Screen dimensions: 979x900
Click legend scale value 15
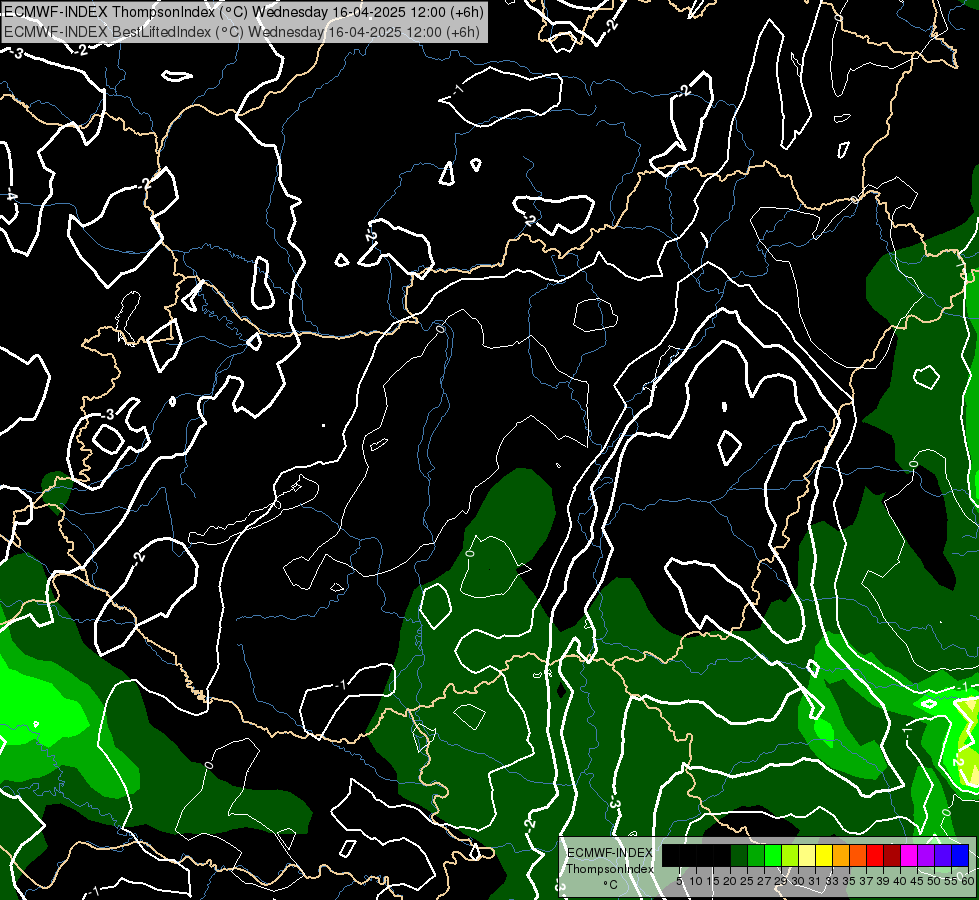[713, 881]
